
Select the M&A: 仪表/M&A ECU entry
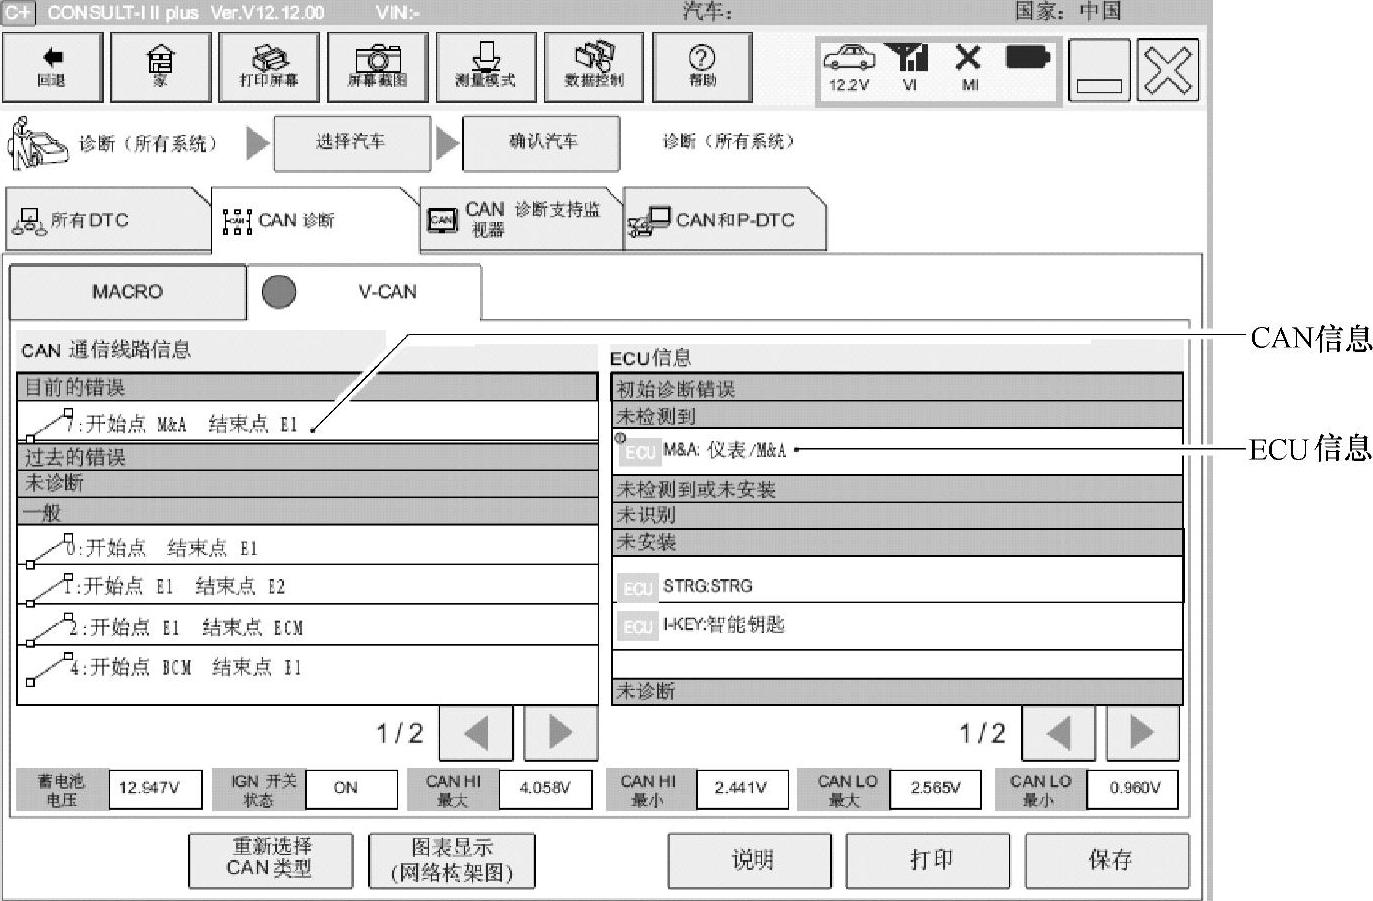coord(897,451)
